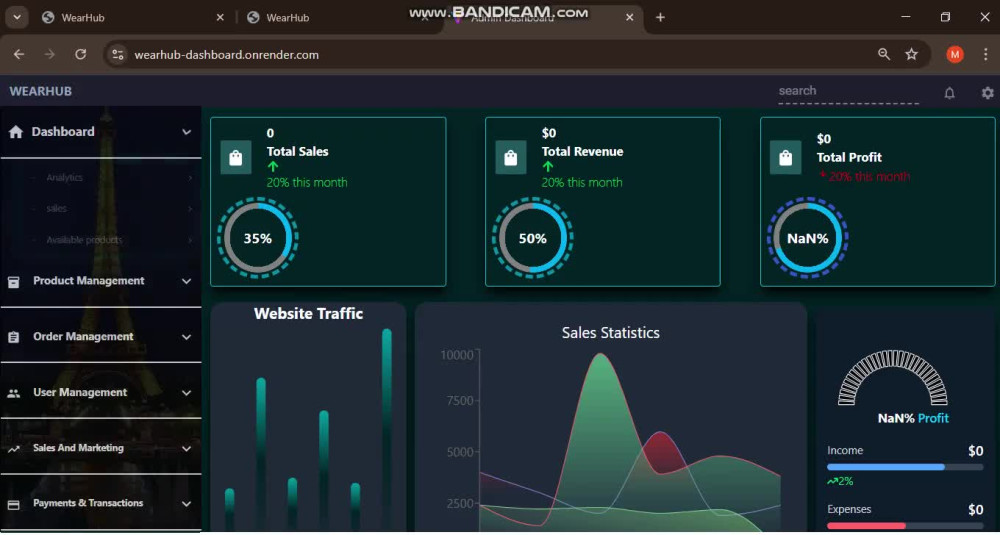
Task: Open the notifications bell icon
Action: [x=950, y=93]
